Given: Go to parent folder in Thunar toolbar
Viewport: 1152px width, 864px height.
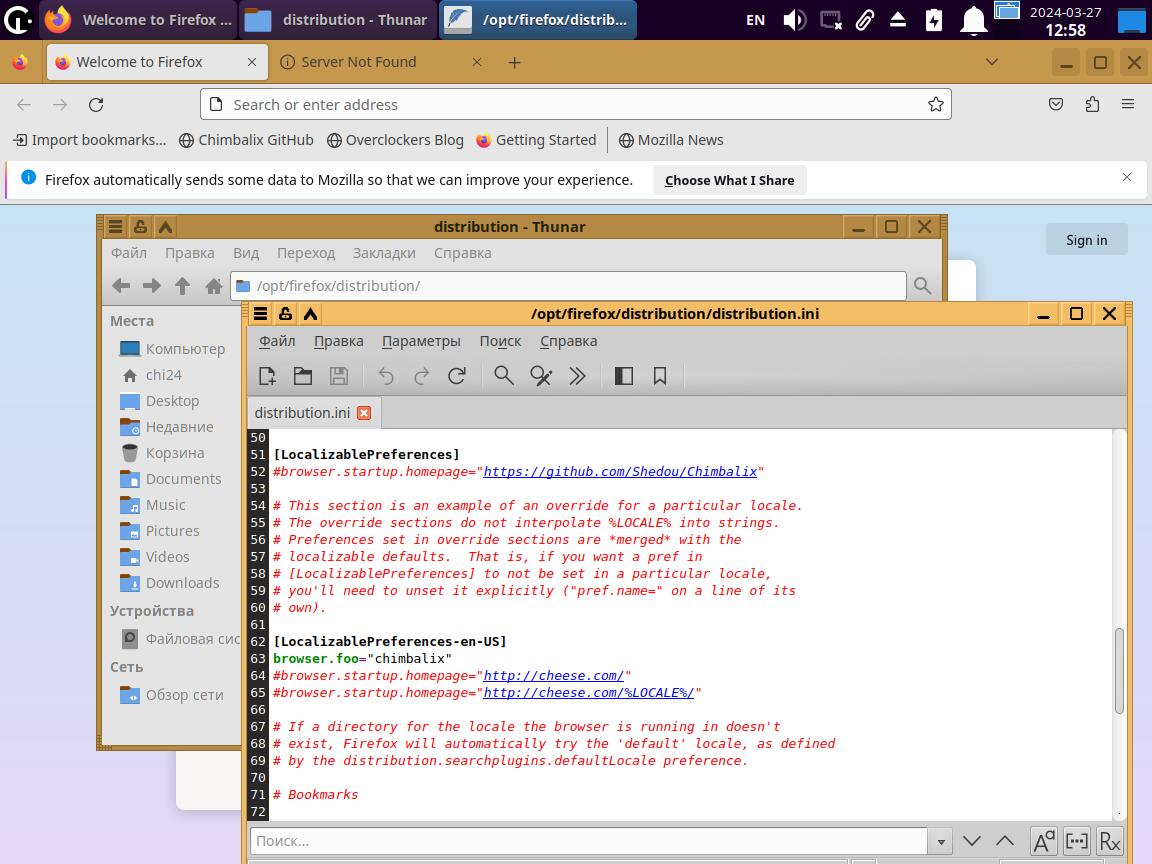Looking at the screenshot, I should click(182, 286).
